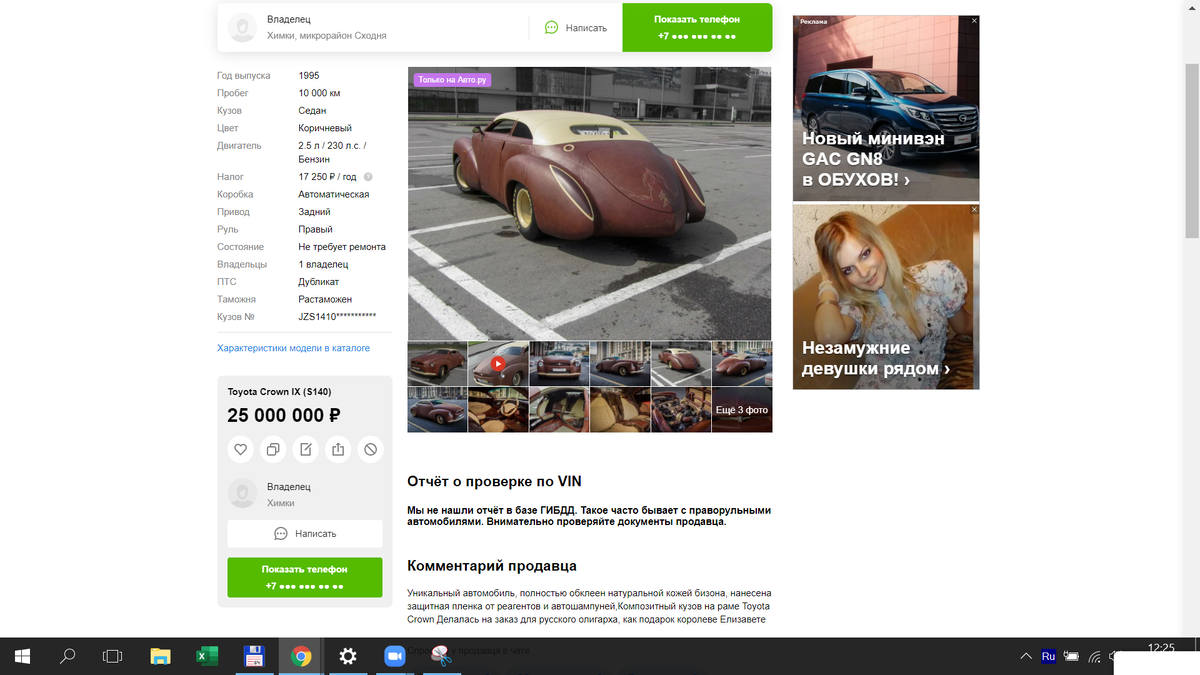Click top green Показать телефон button
This screenshot has width=1200, height=675.
coord(697,27)
